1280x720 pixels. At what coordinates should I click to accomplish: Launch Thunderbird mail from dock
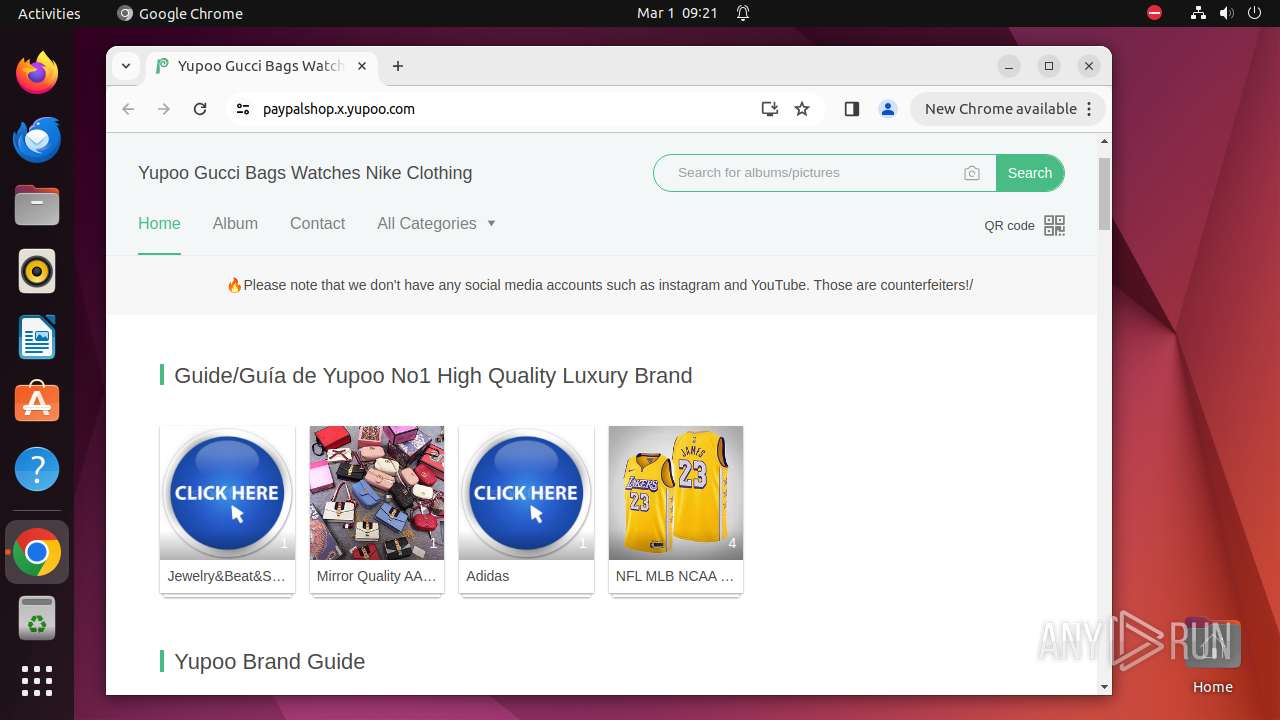coord(37,139)
